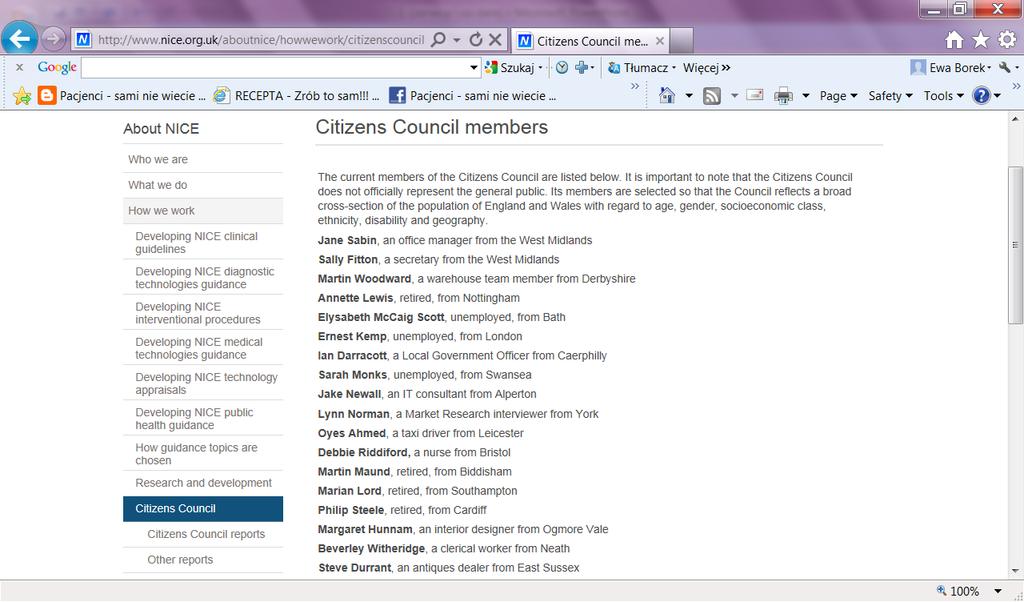Open the 100% zoom level dropdown arrow
Screen dimensions: 1024x602
[x=997, y=592]
